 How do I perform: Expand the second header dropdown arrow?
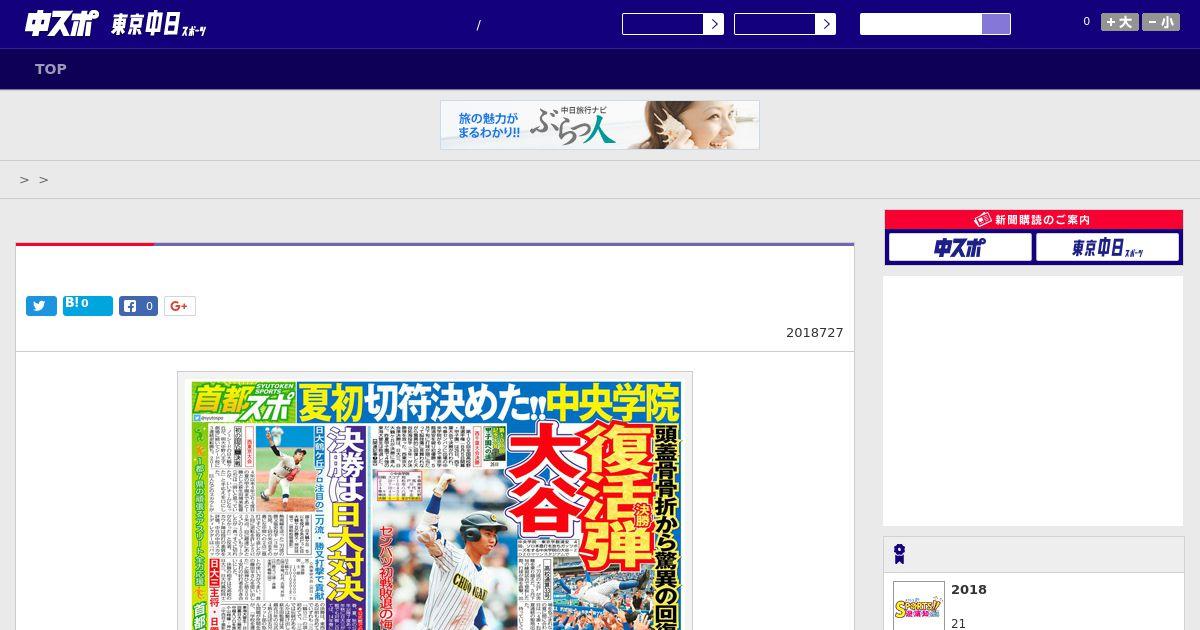click(x=825, y=24)
